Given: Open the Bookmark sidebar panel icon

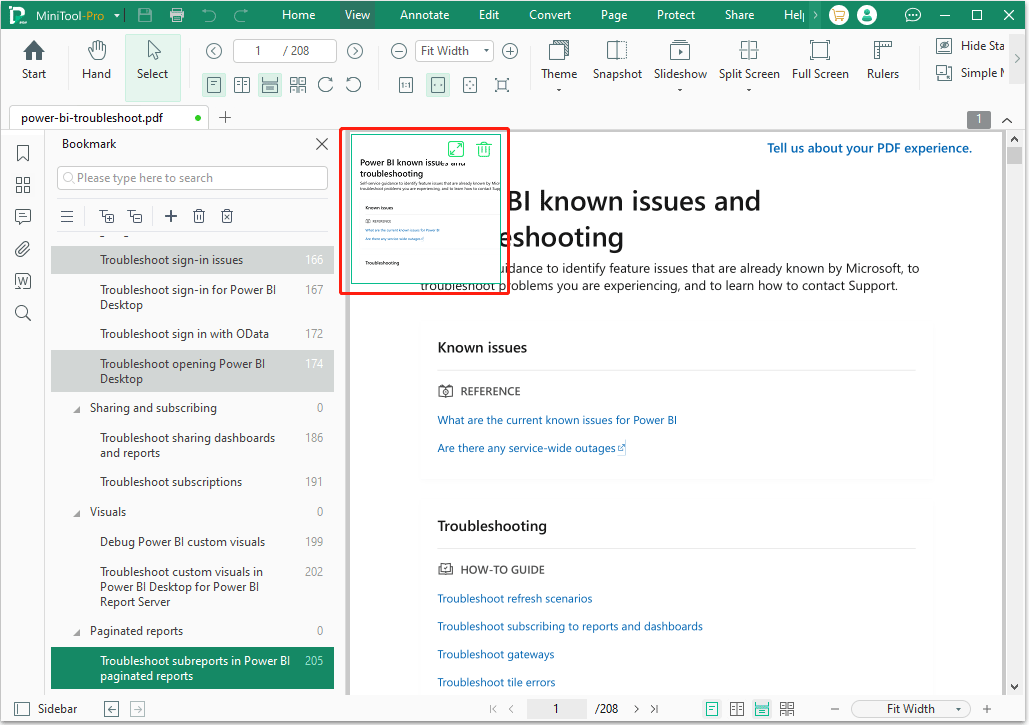Looking at the screenshot, I should 23,153.
